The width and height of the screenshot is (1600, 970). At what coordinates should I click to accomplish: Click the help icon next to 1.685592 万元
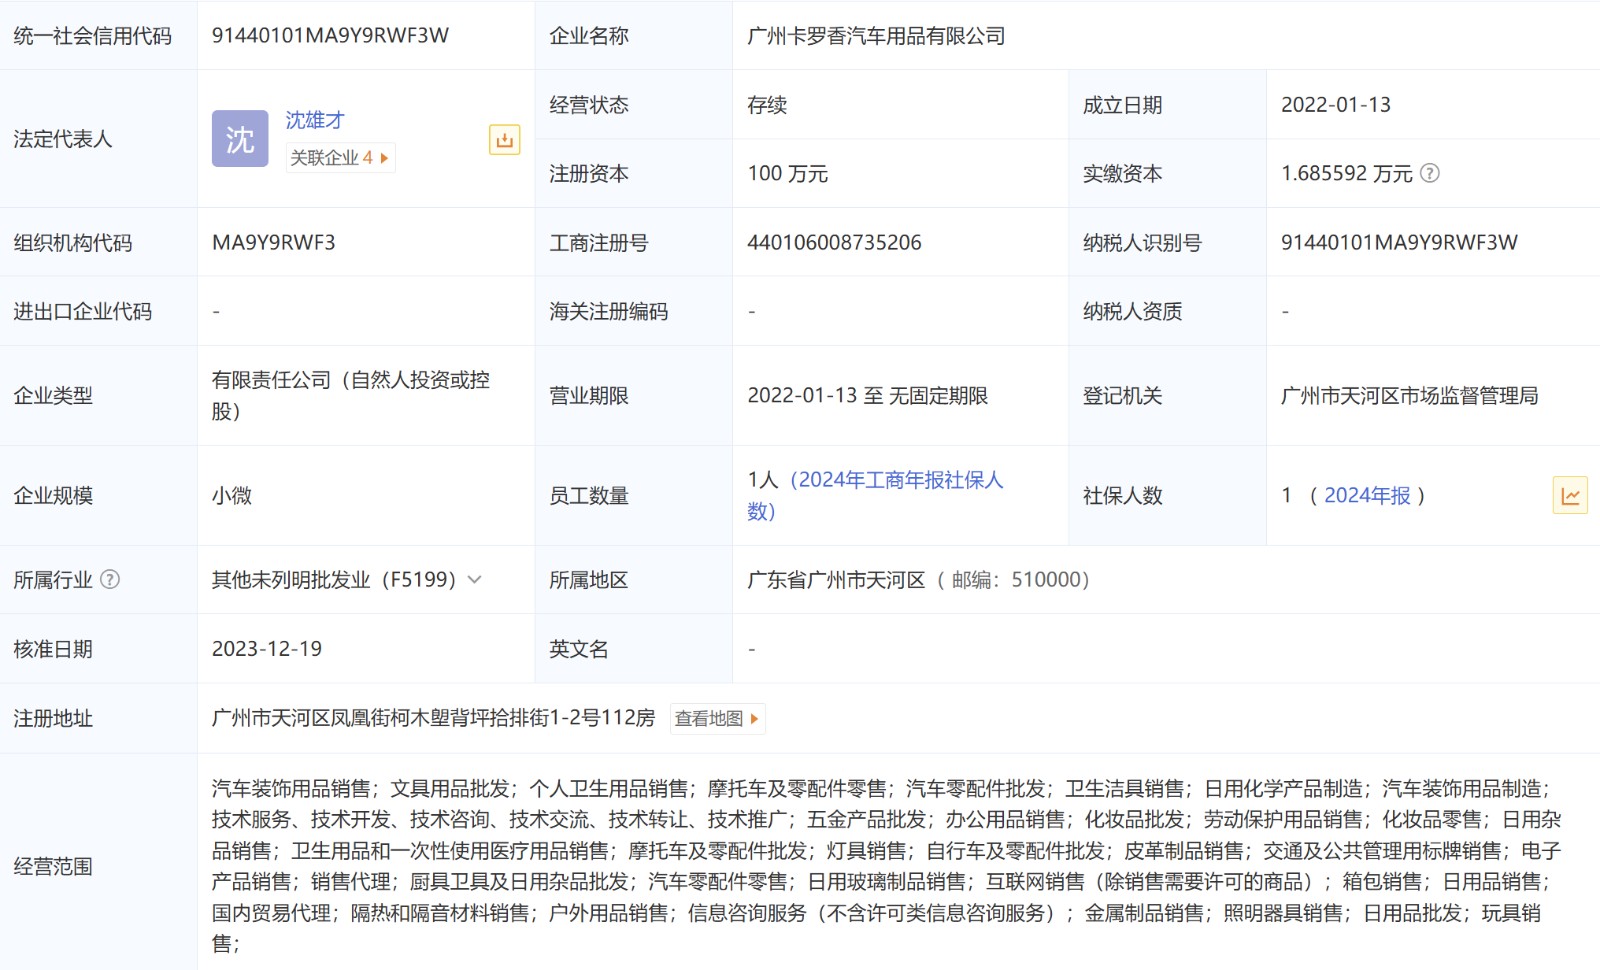[1430, 173]
